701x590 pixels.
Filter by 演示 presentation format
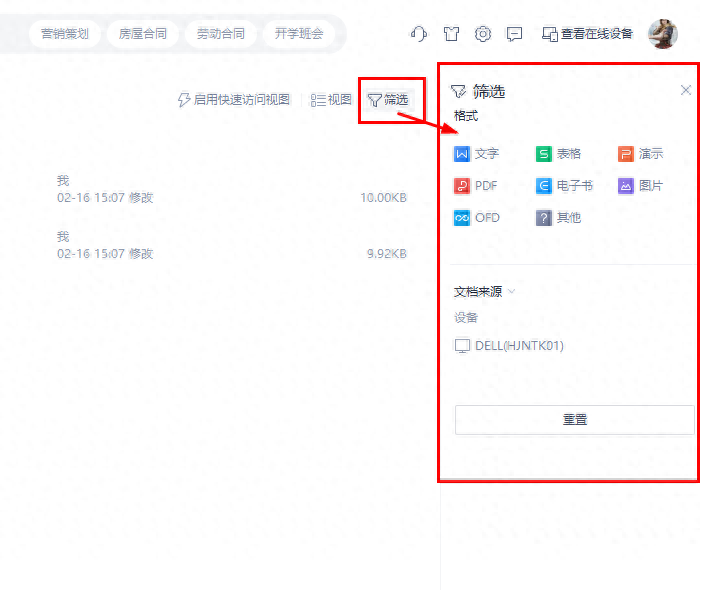(x=641, y=154)
